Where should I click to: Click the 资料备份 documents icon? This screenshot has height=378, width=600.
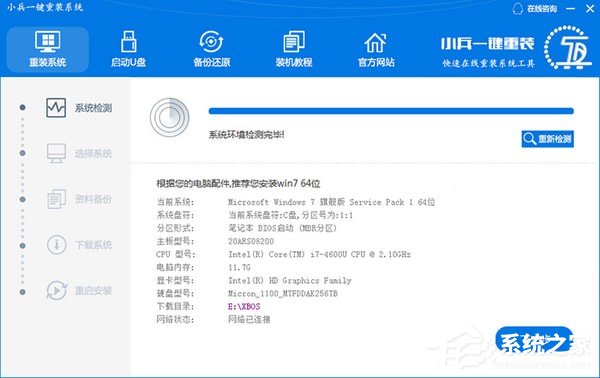coord(57,199)
